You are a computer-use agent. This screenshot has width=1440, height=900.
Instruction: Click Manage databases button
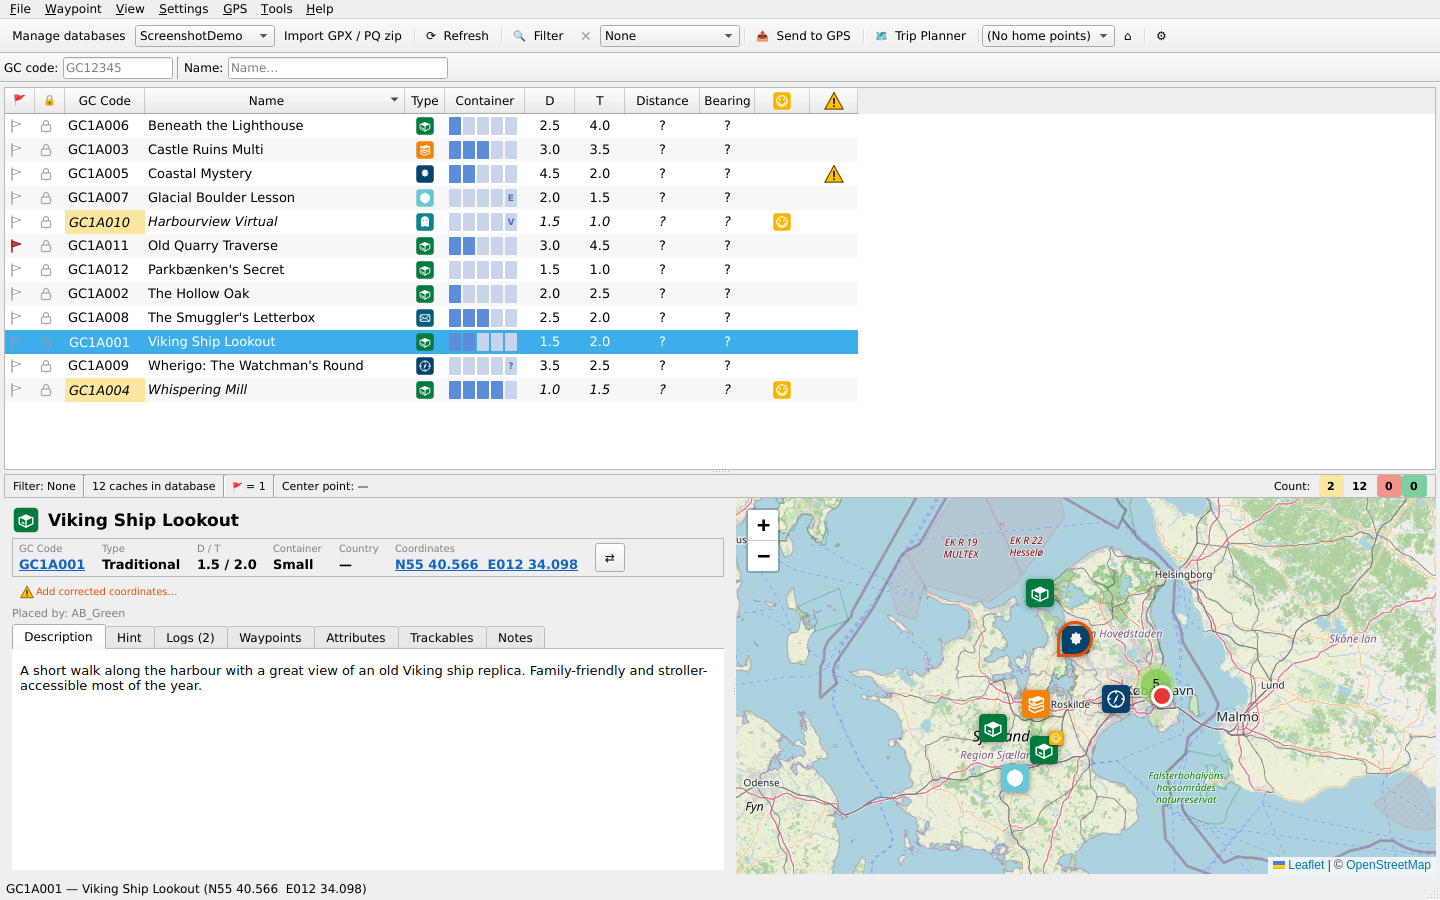(x=69, y=36)
